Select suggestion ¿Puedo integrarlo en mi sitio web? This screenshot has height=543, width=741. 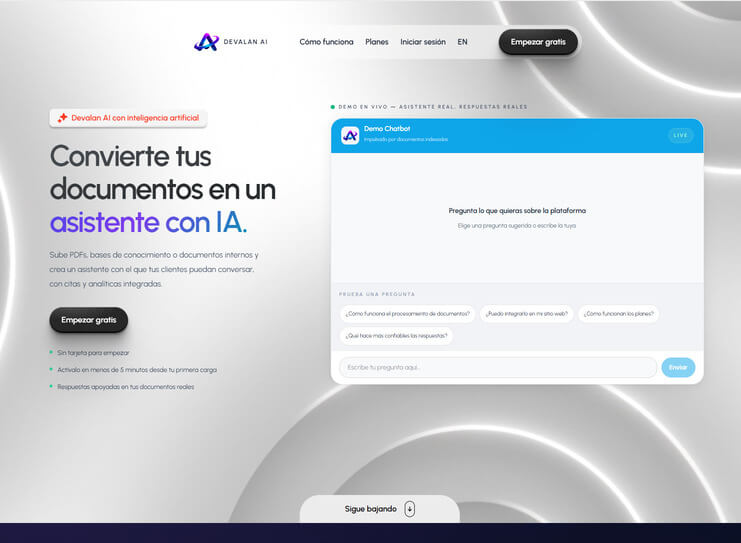pyautogui.click(x=526, y=314)
